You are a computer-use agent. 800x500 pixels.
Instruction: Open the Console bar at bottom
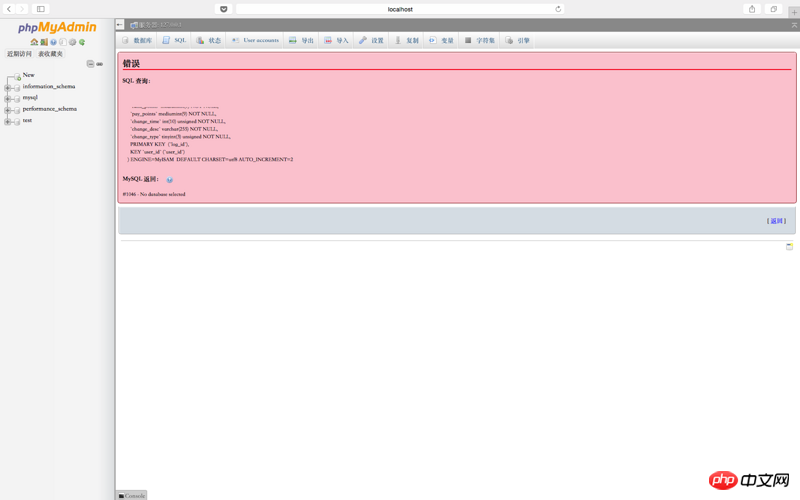(x=132, y=495)
